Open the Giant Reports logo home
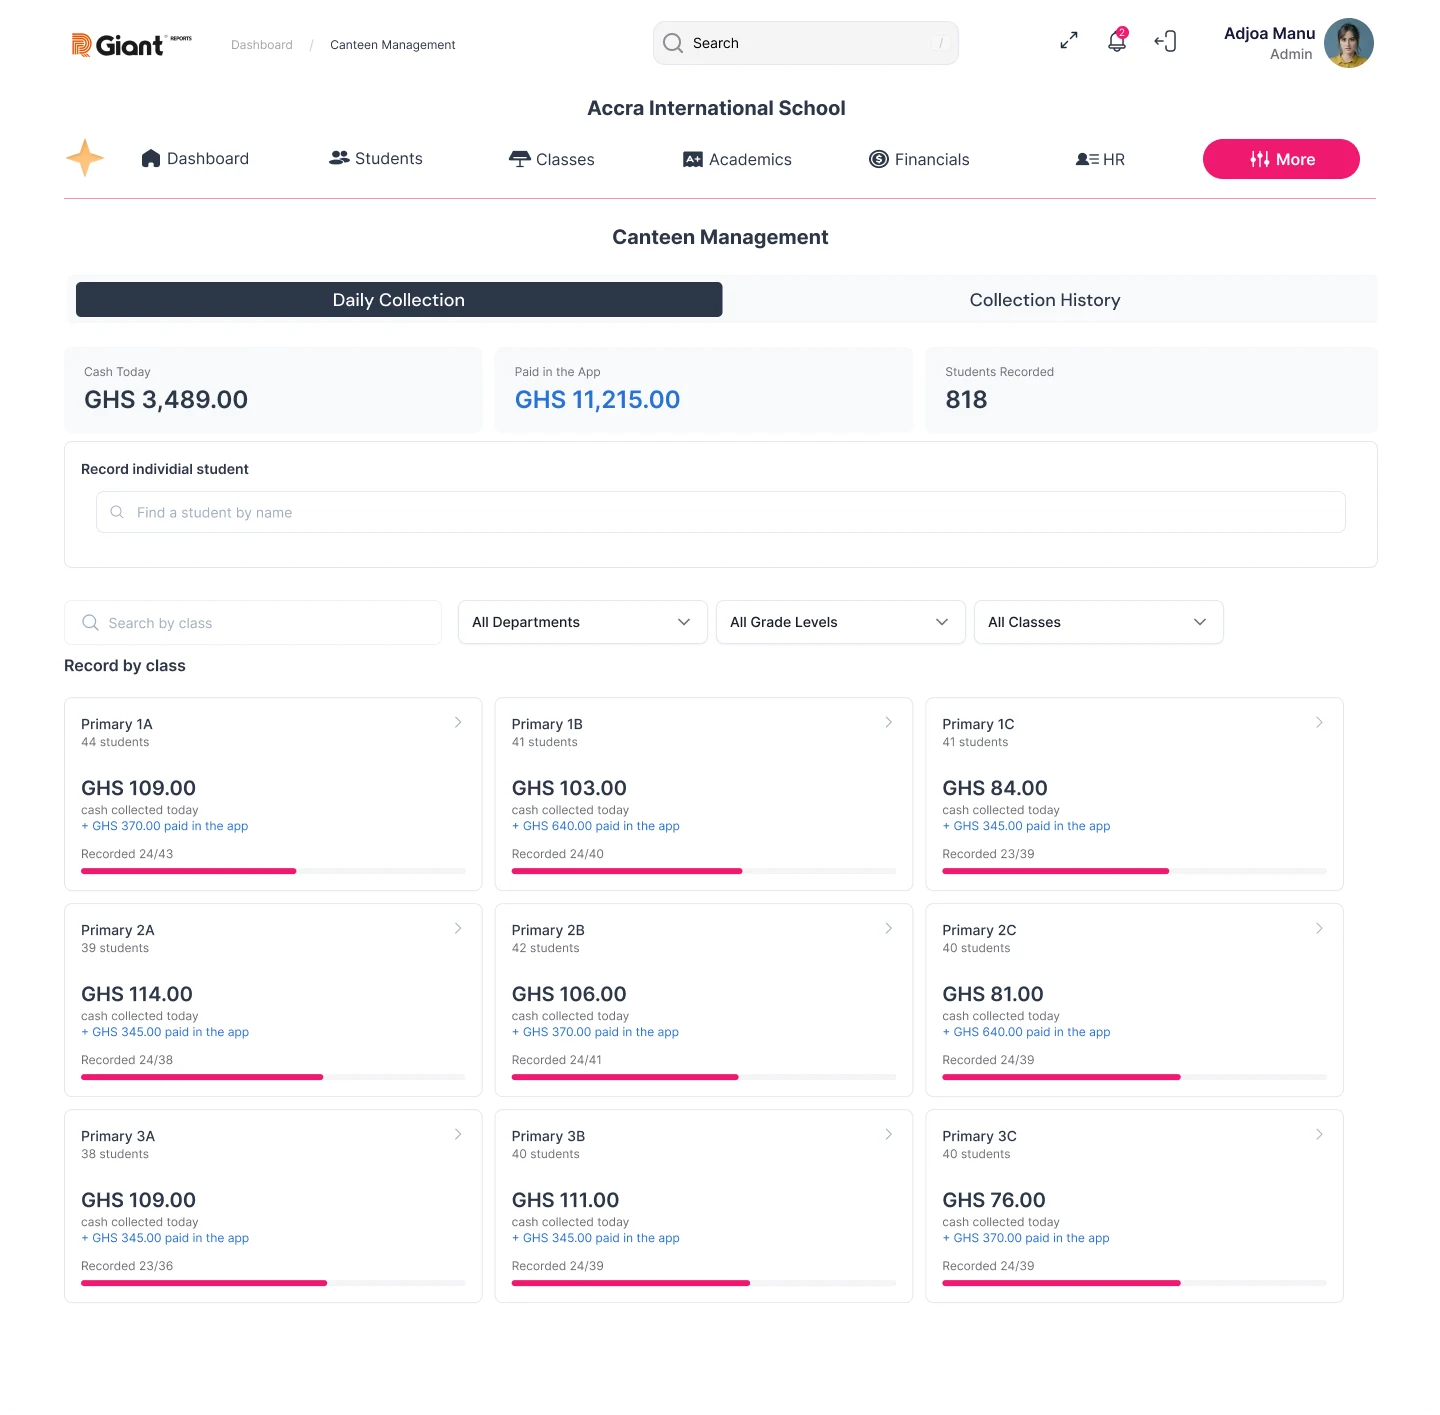 pyautogui.click(x=131, y=44)
